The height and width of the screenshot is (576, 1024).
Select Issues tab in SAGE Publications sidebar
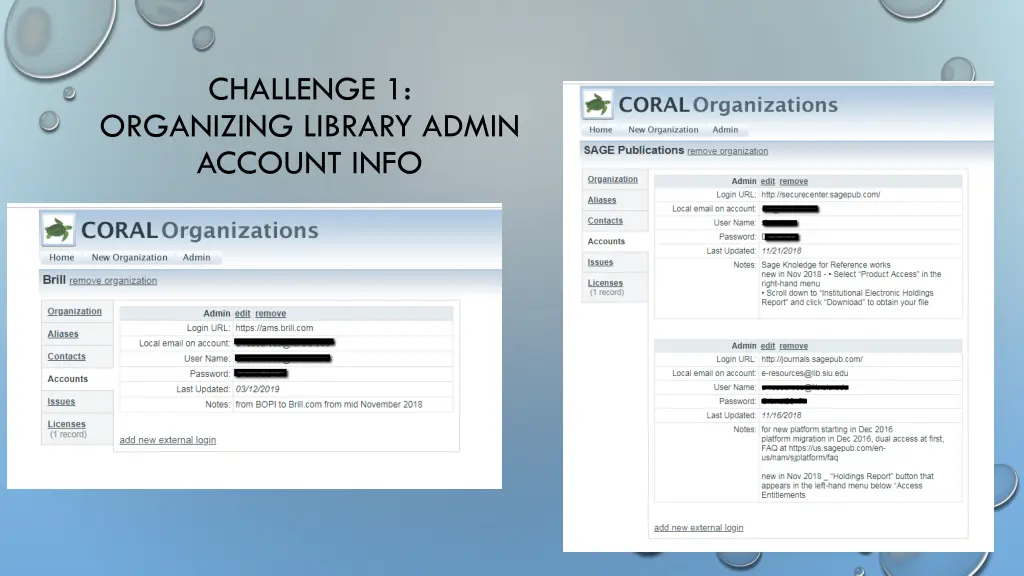pos(600,262)
